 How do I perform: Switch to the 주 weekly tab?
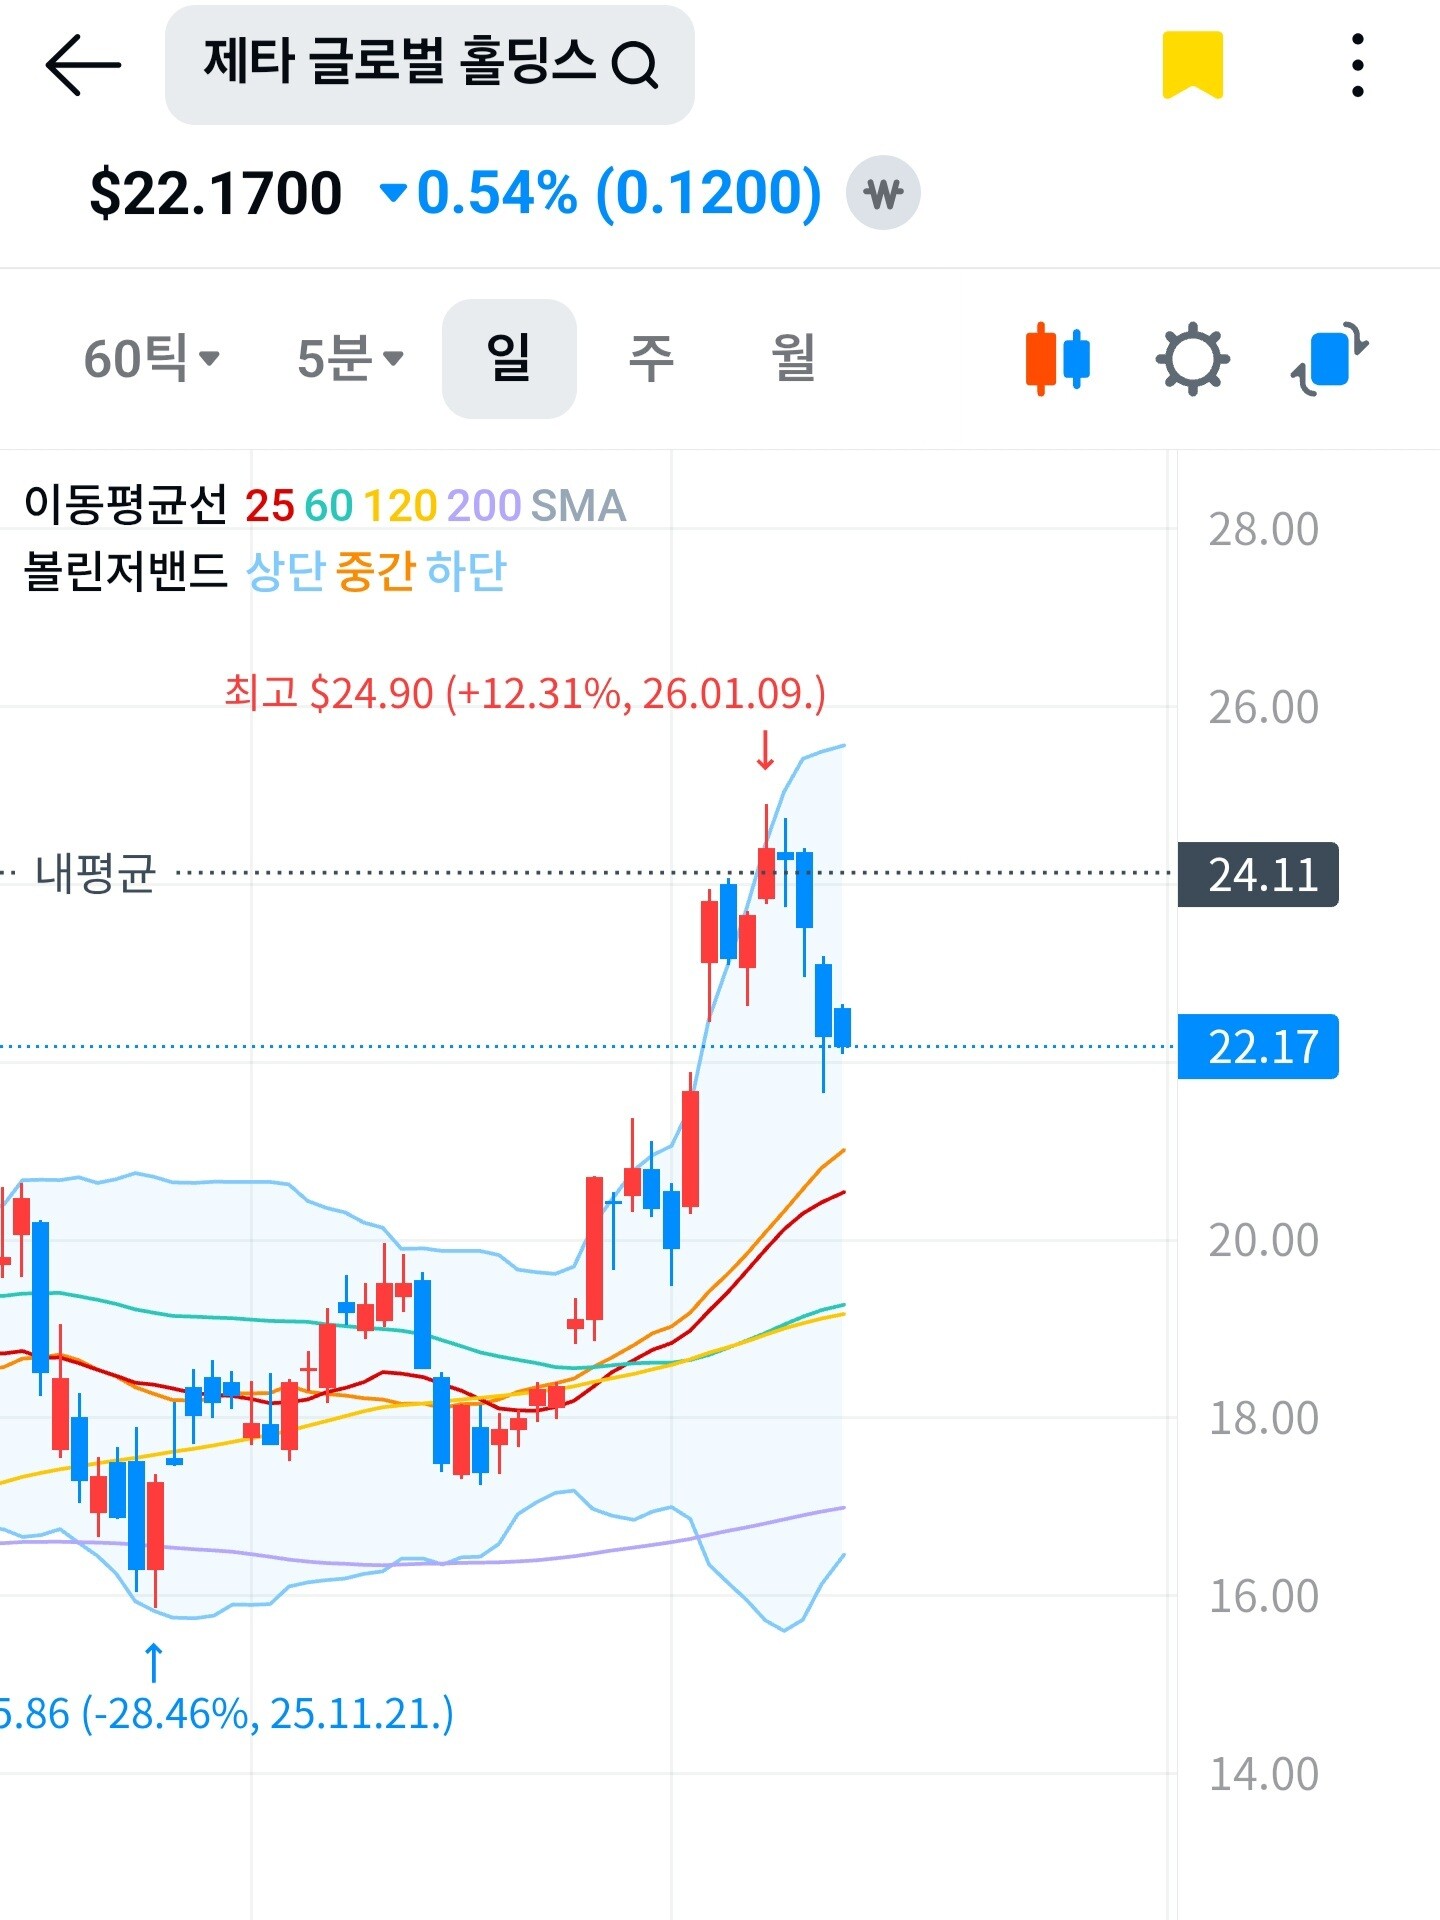pos(651,358)
